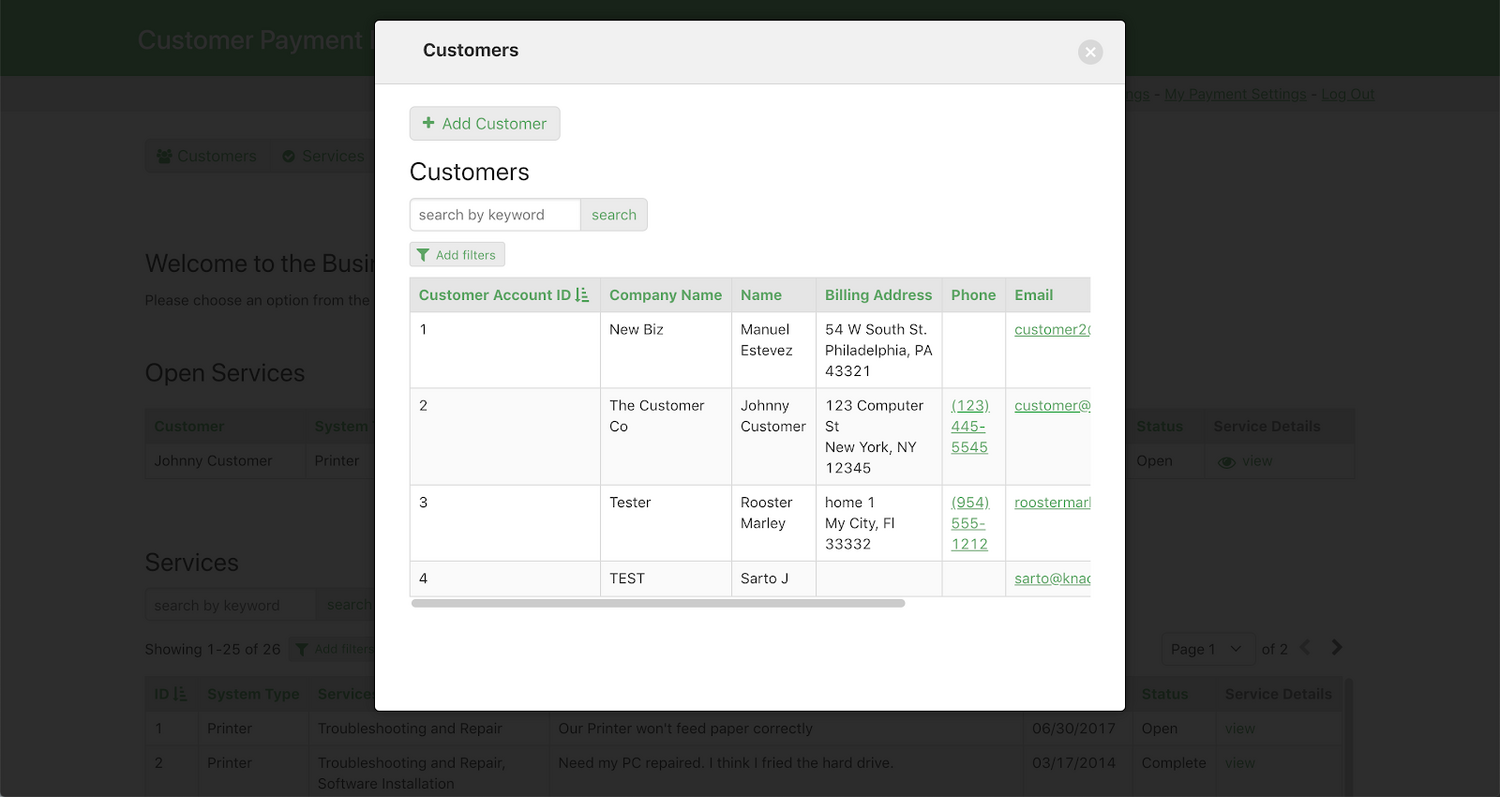Image resolution: width=1500 pixels, height=797 pixels.
Task: Open Add filters in Customers modal
Action: pos(457,255)
